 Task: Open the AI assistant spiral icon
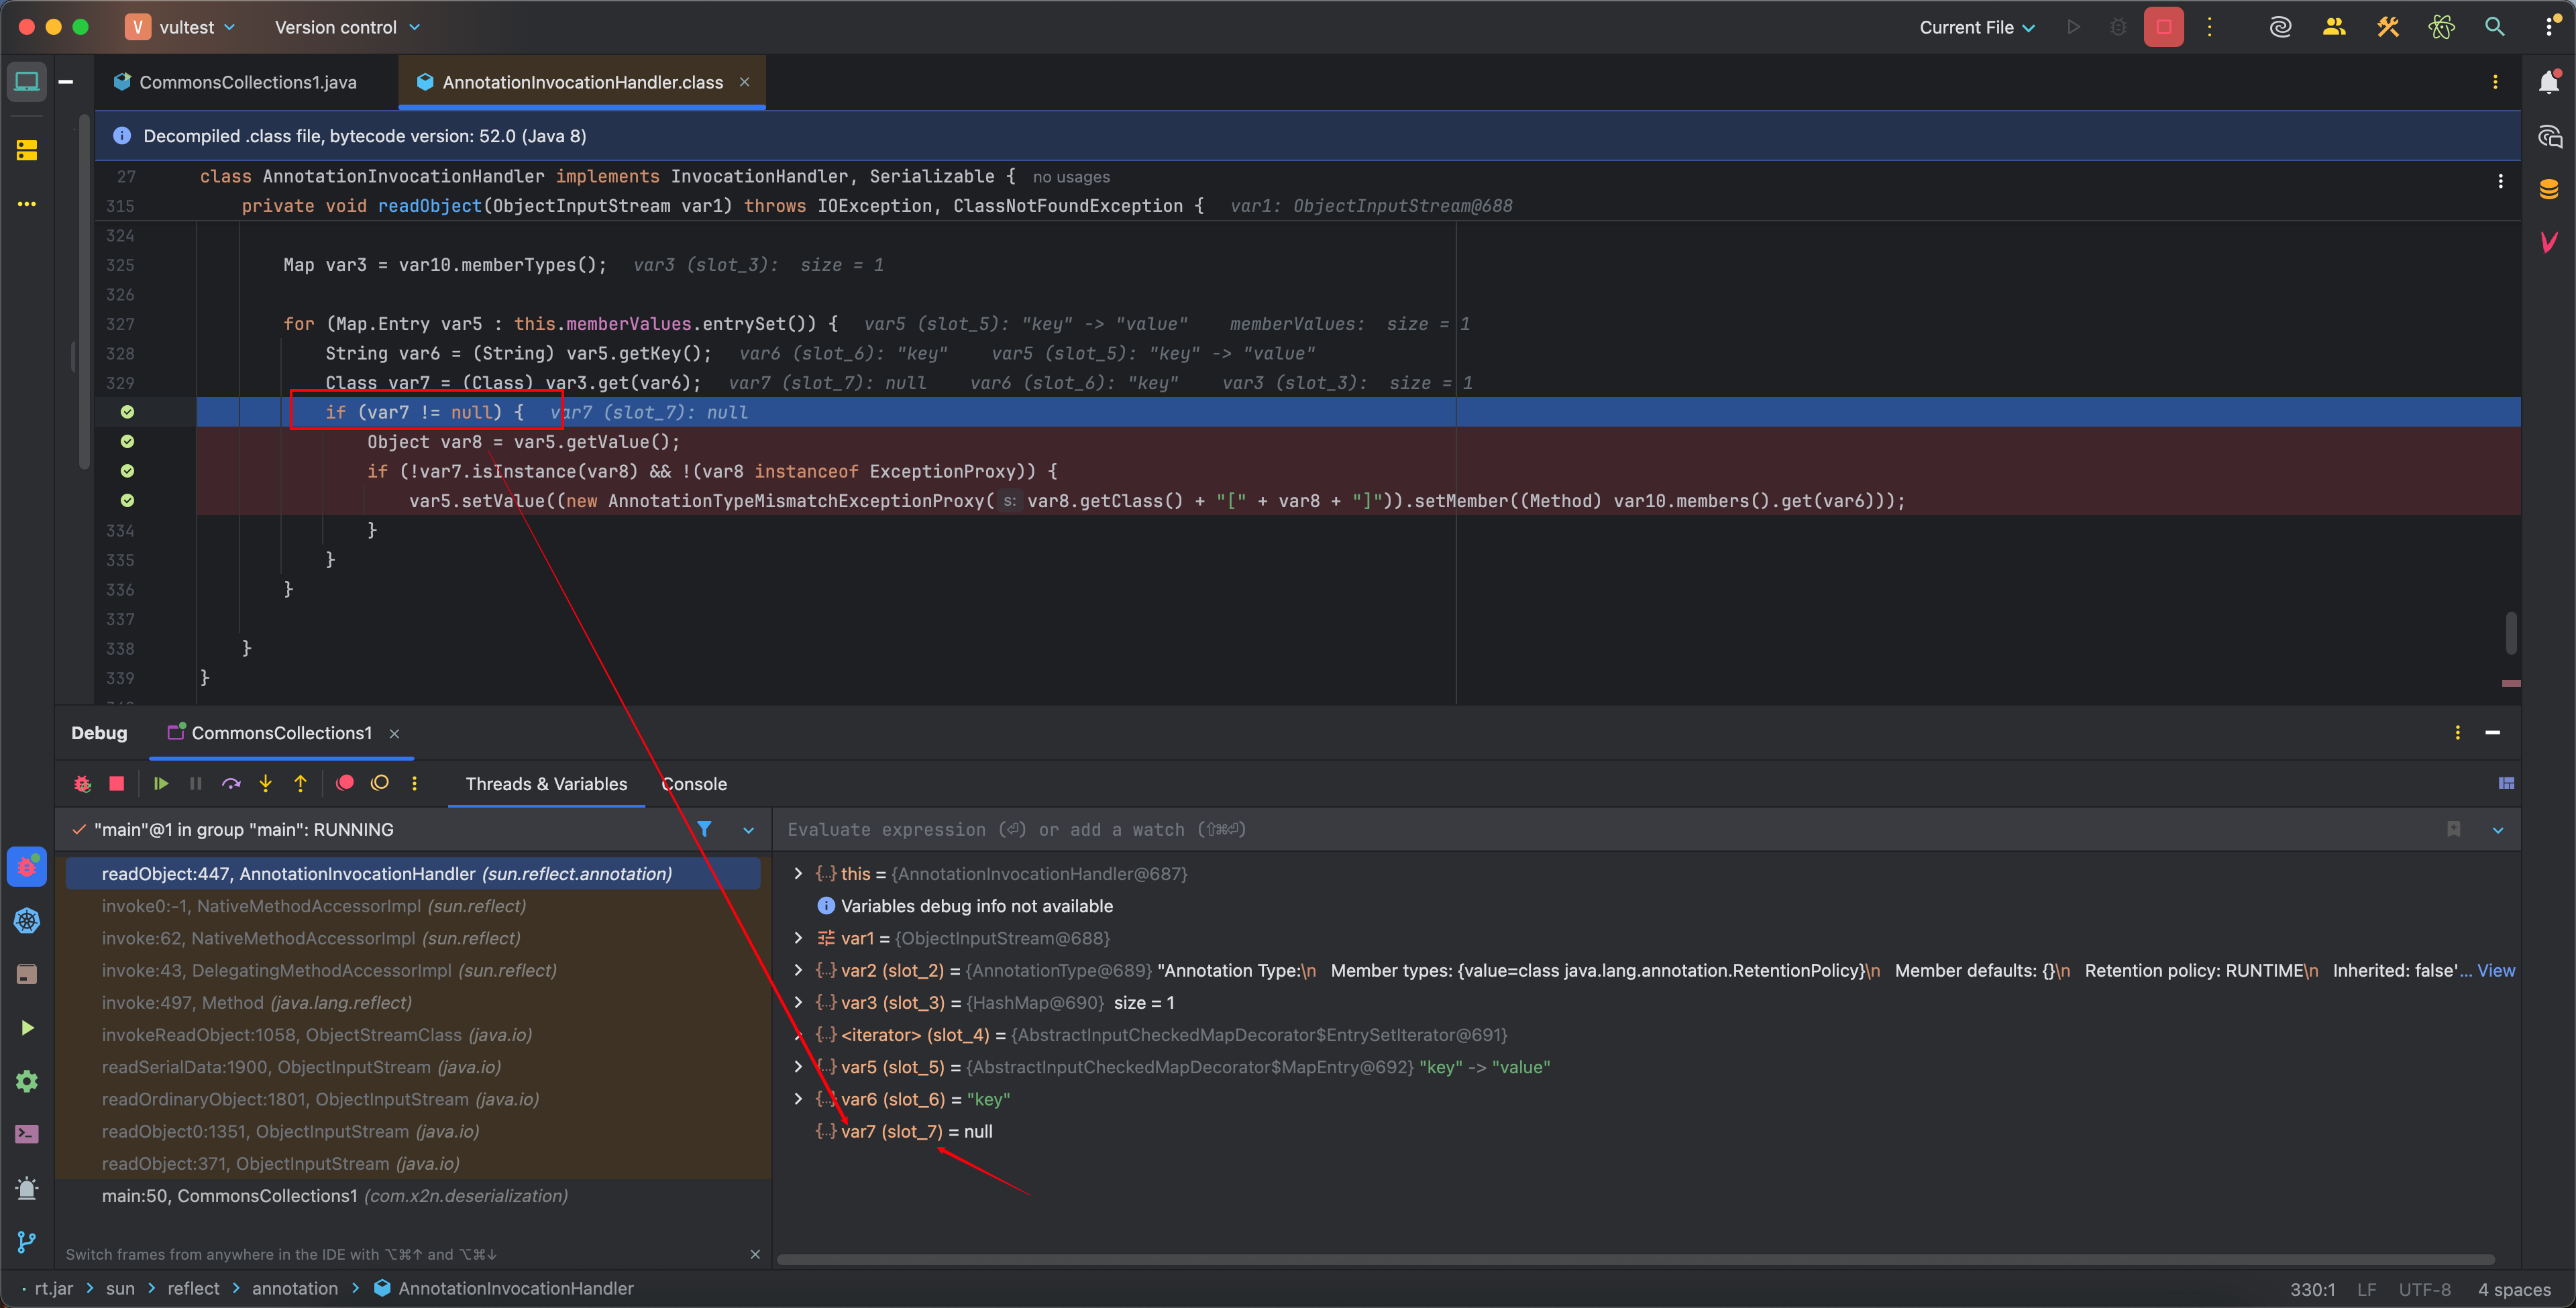(x=2279, y=27)
